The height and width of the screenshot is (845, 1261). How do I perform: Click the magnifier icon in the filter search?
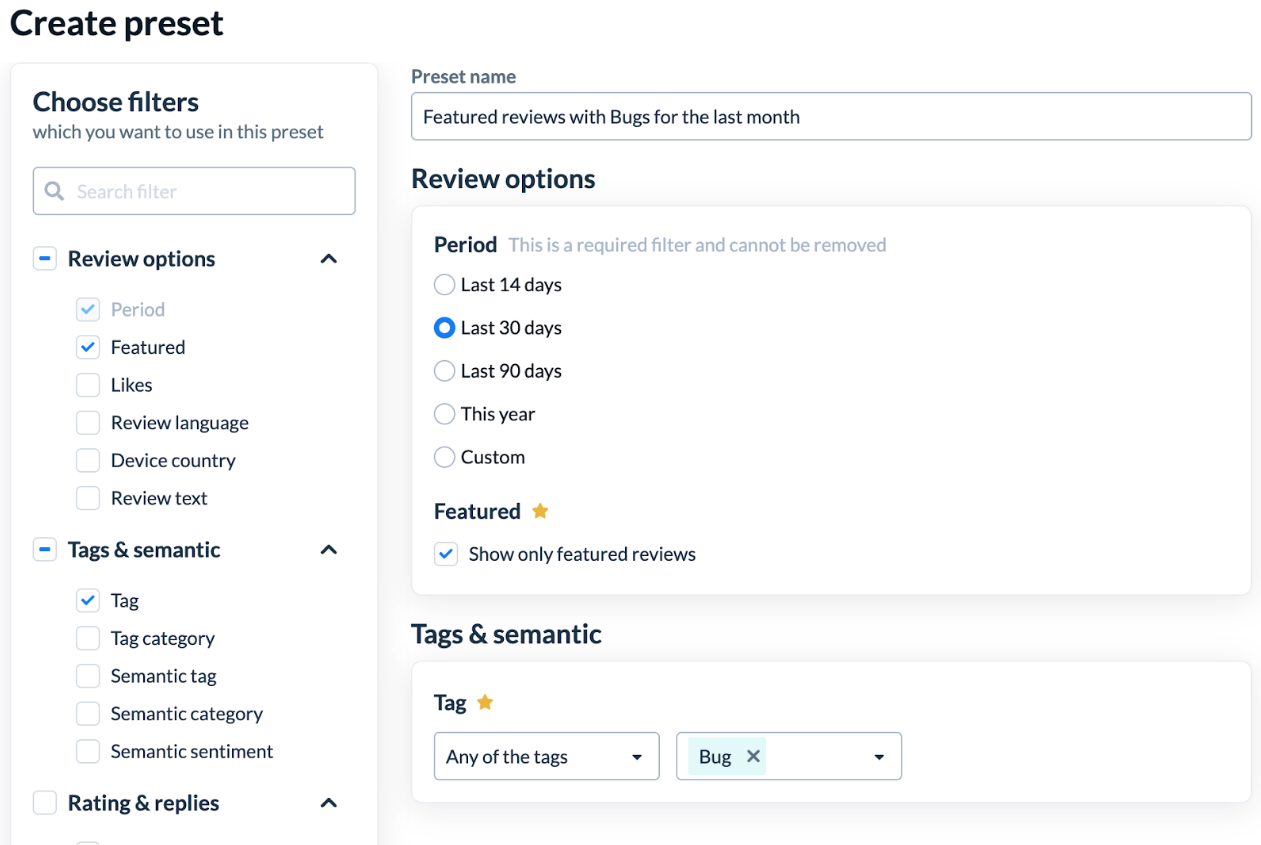tap(54, 191)
